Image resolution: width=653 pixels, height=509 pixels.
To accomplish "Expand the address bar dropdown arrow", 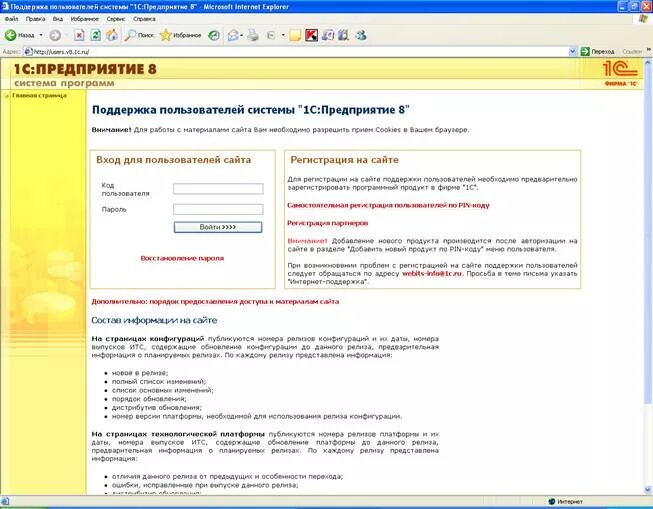I will click(x=573, y=52).
